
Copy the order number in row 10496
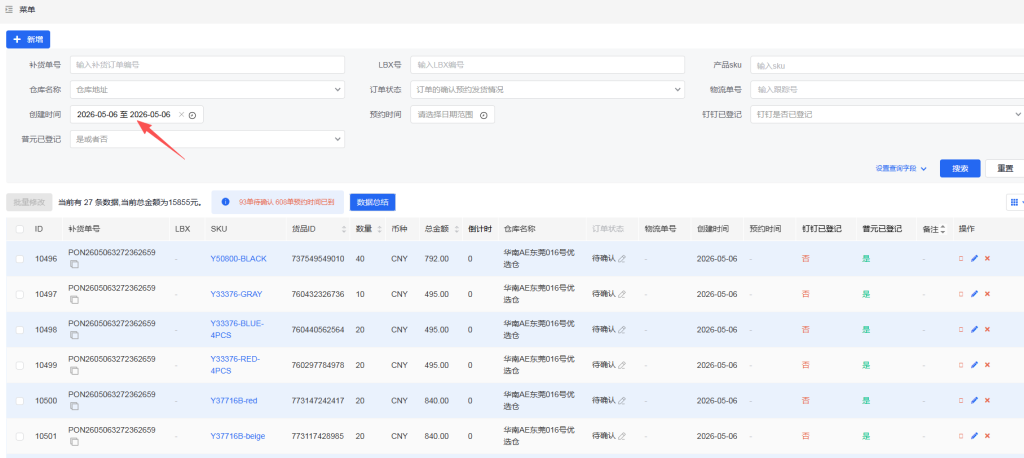(x=74, y=265)
